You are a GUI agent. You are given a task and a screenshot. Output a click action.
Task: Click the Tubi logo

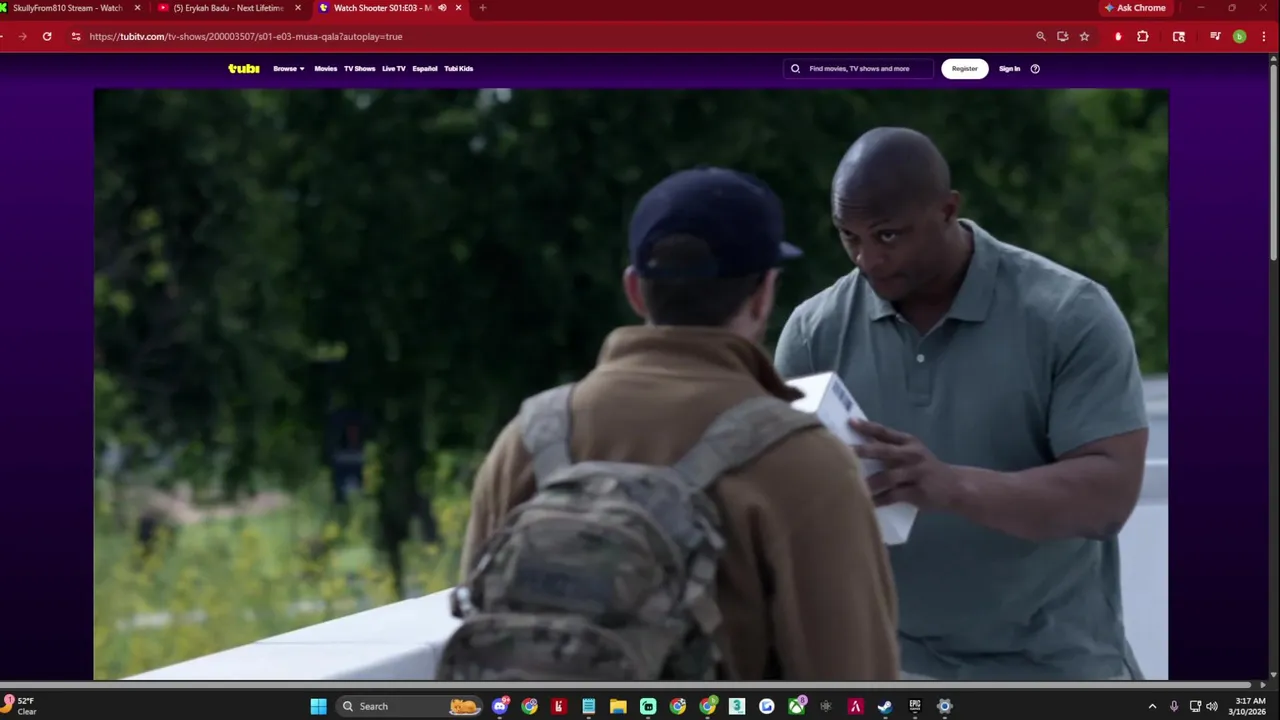click(x=244, y=69)
